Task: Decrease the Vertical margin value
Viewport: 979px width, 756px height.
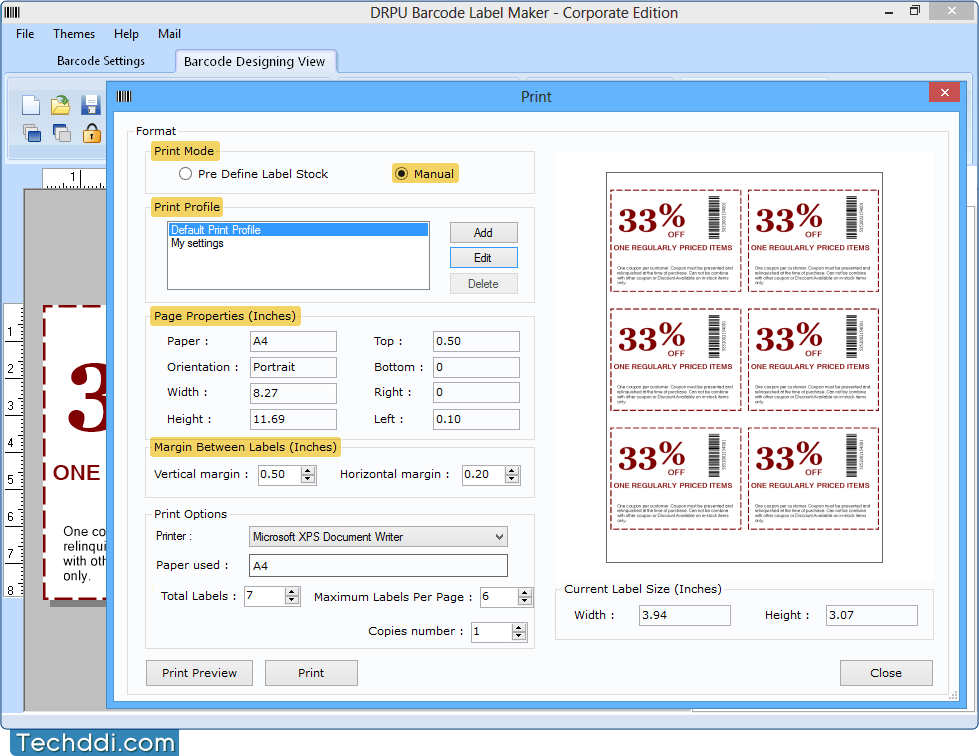Action: (308, 479)
